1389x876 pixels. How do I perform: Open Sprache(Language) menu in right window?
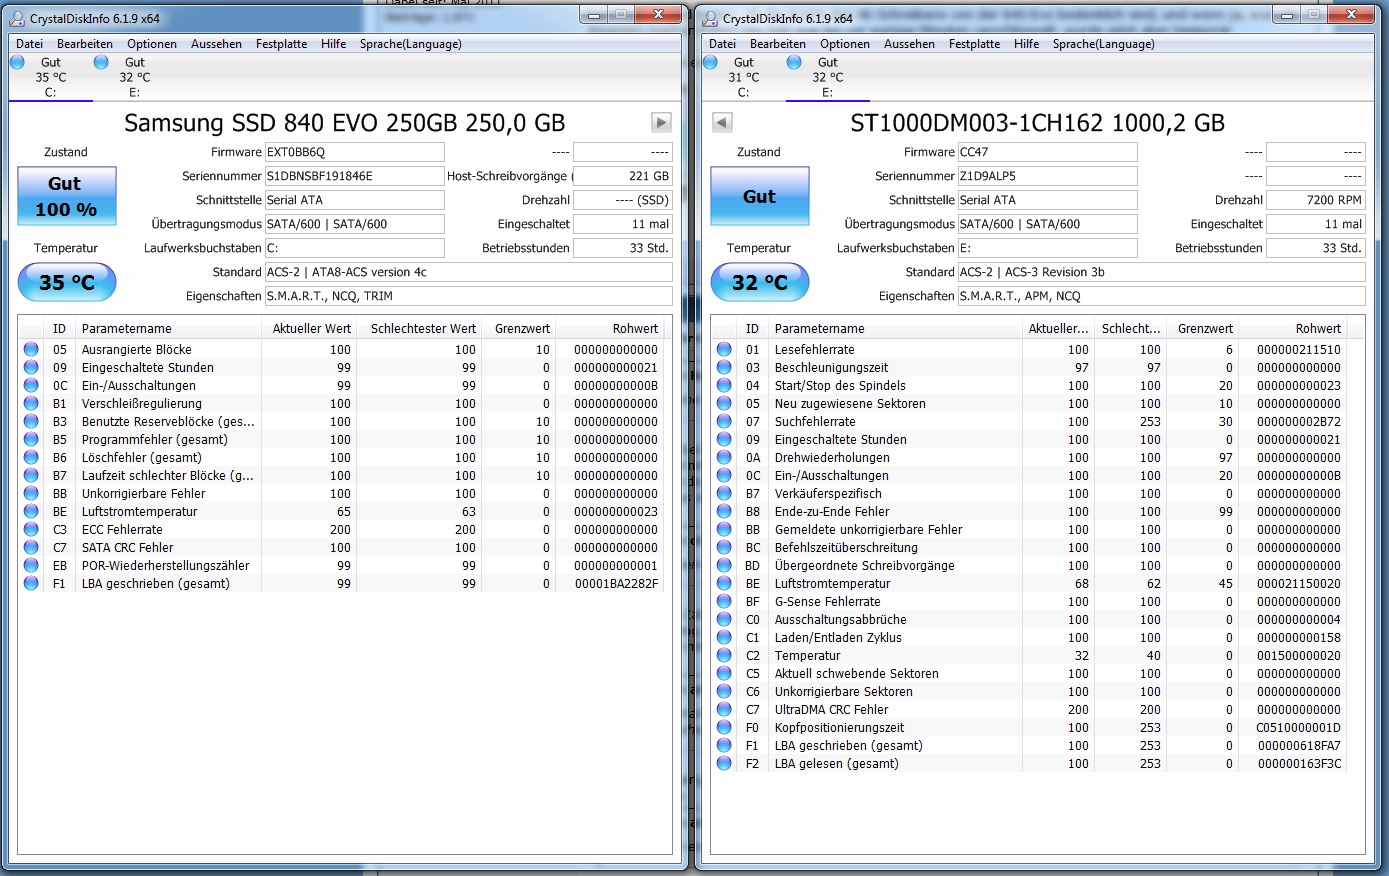[1104, 44]
